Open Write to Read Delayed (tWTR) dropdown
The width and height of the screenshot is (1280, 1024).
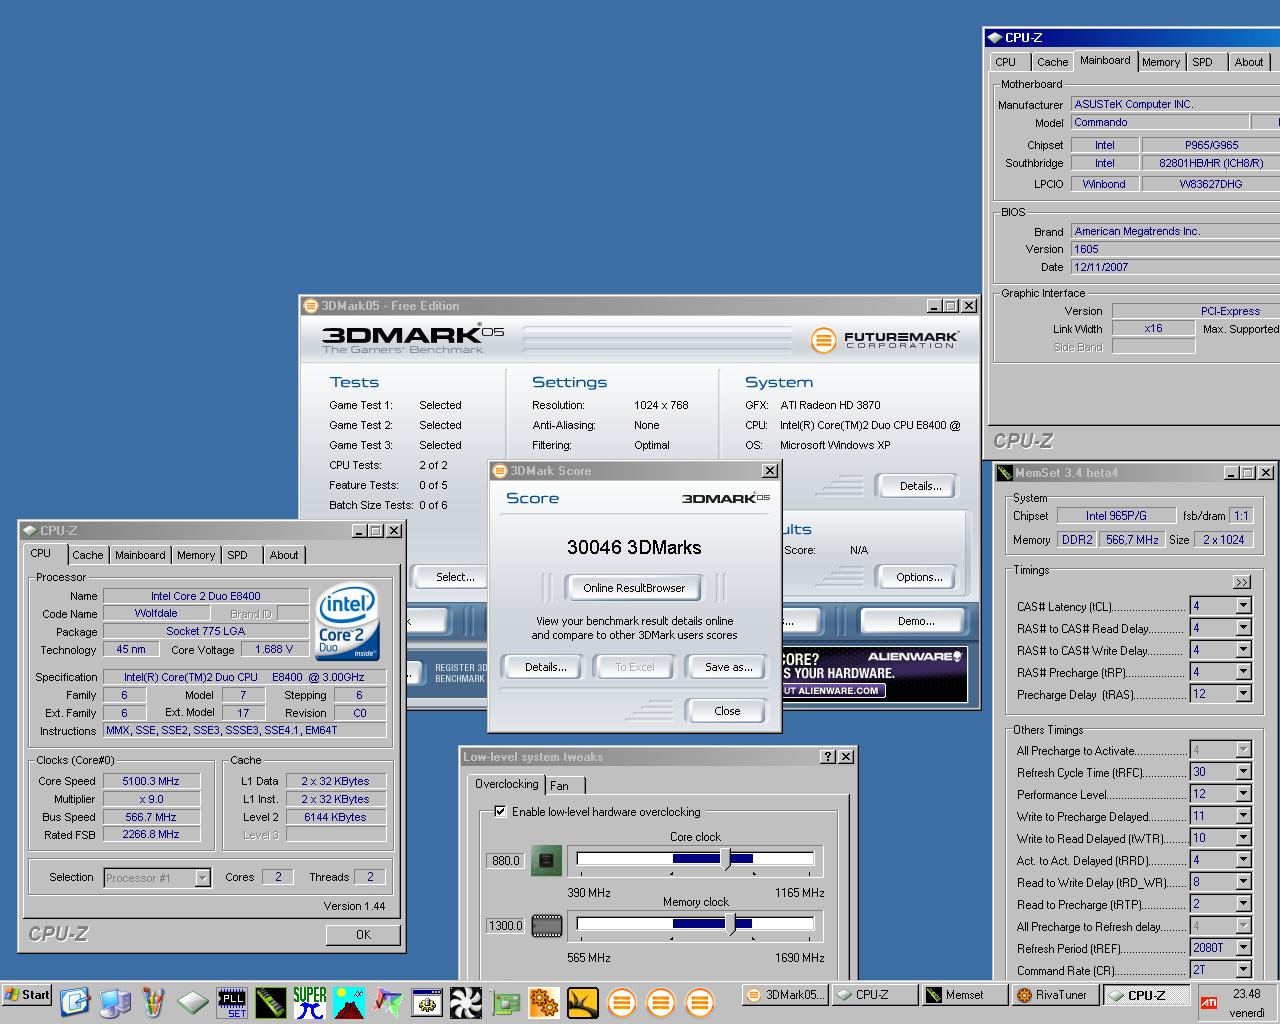pos(1243,837)
